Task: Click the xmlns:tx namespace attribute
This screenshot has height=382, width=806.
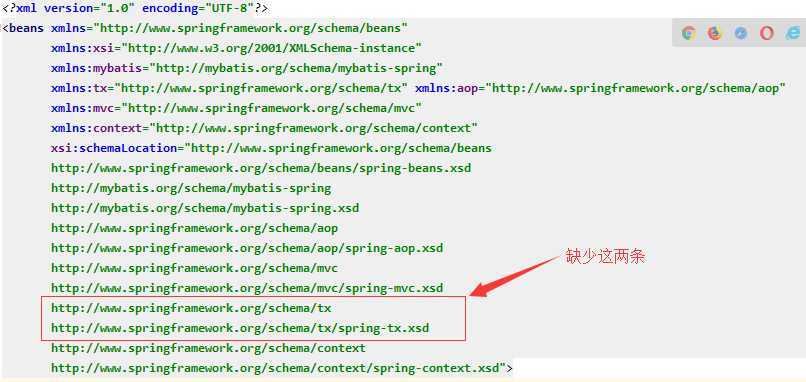Action: [229, 88]
